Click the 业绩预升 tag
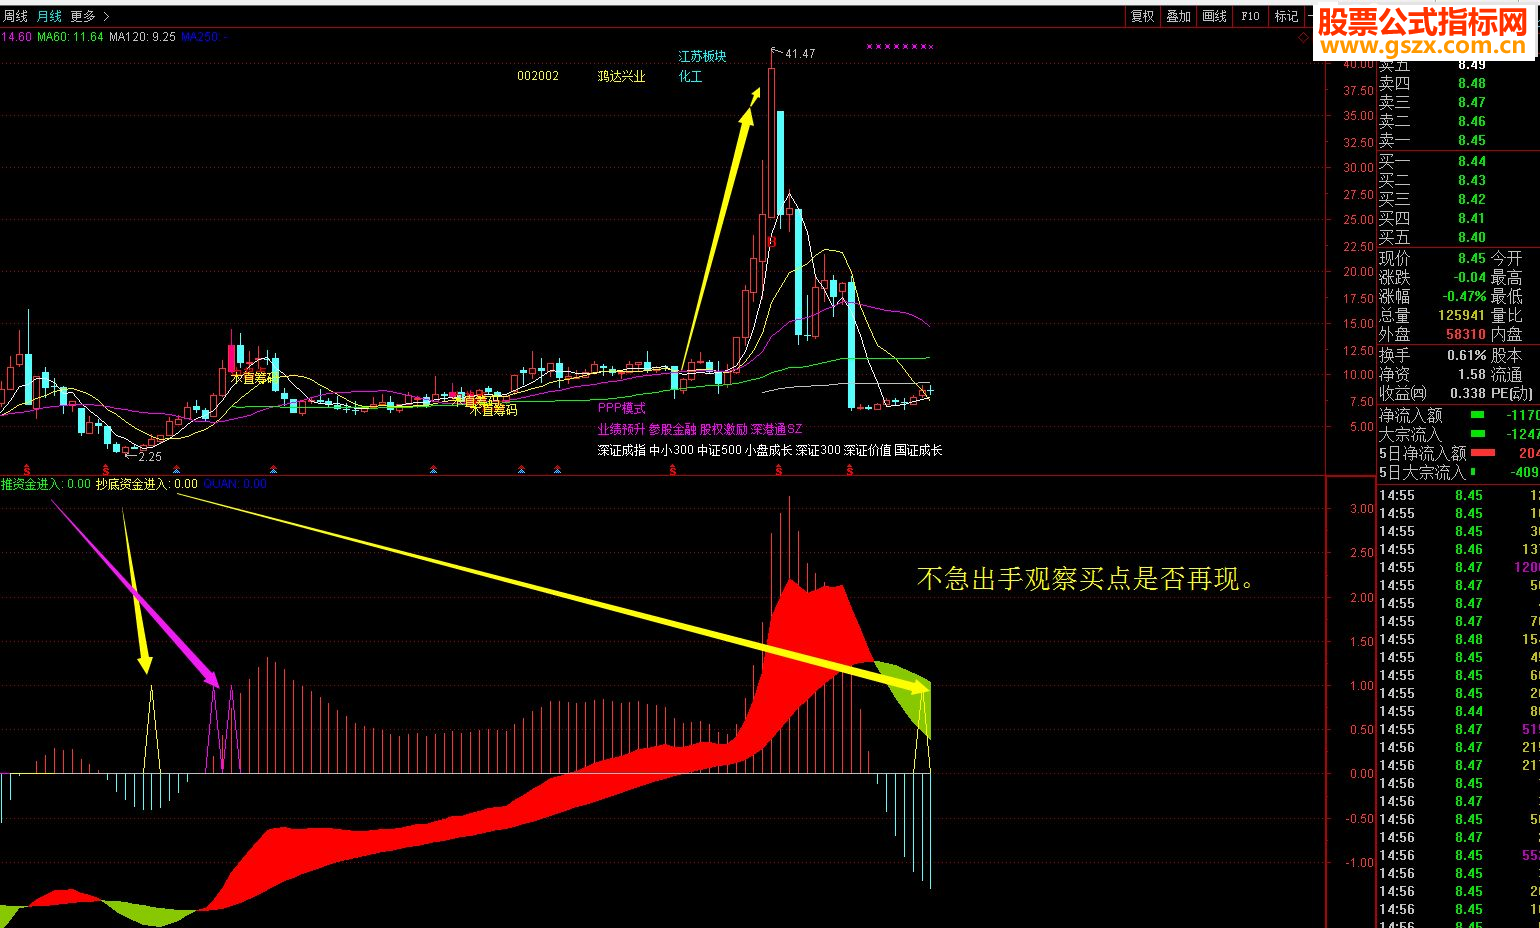The height and width of the screenshot is (928, 1540). point(621,429)
